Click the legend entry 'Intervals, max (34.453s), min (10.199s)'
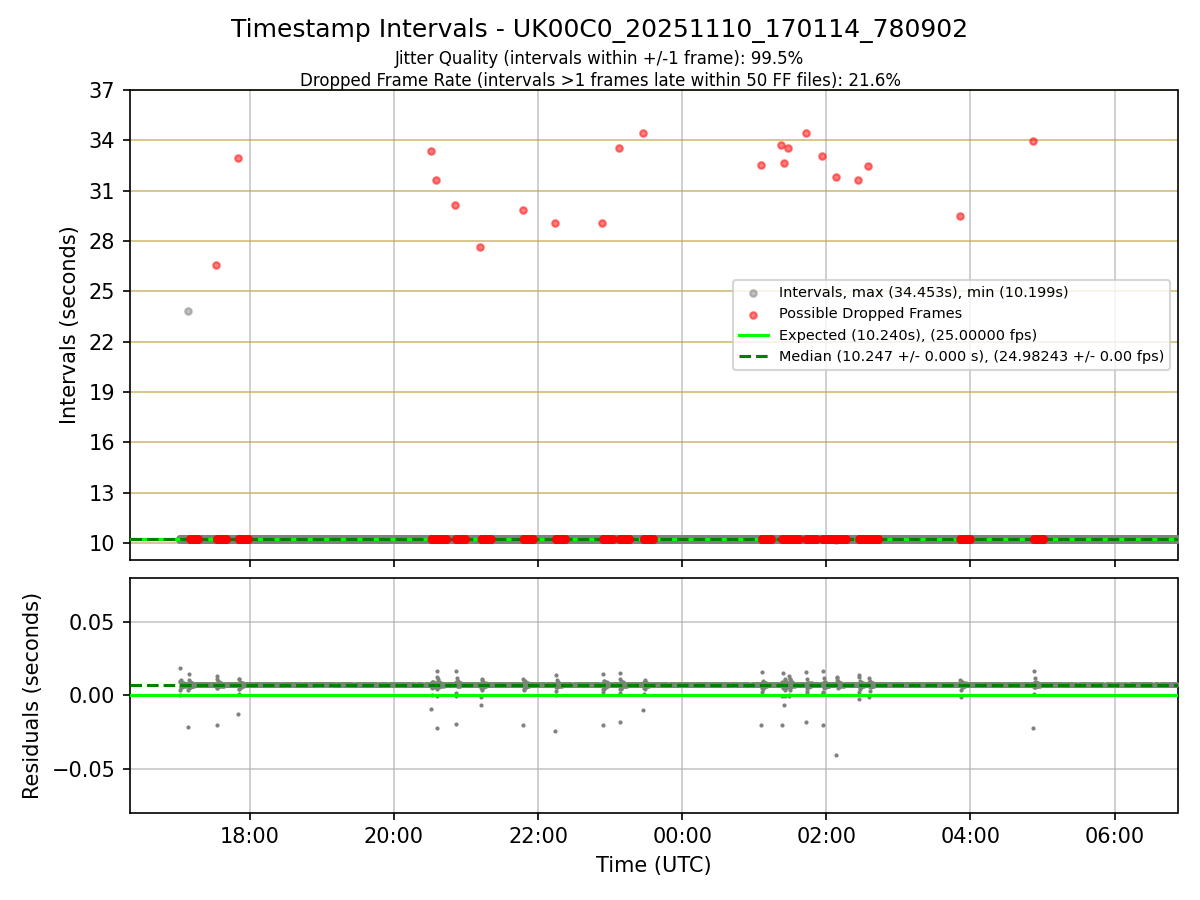 [x=923, y=292]
